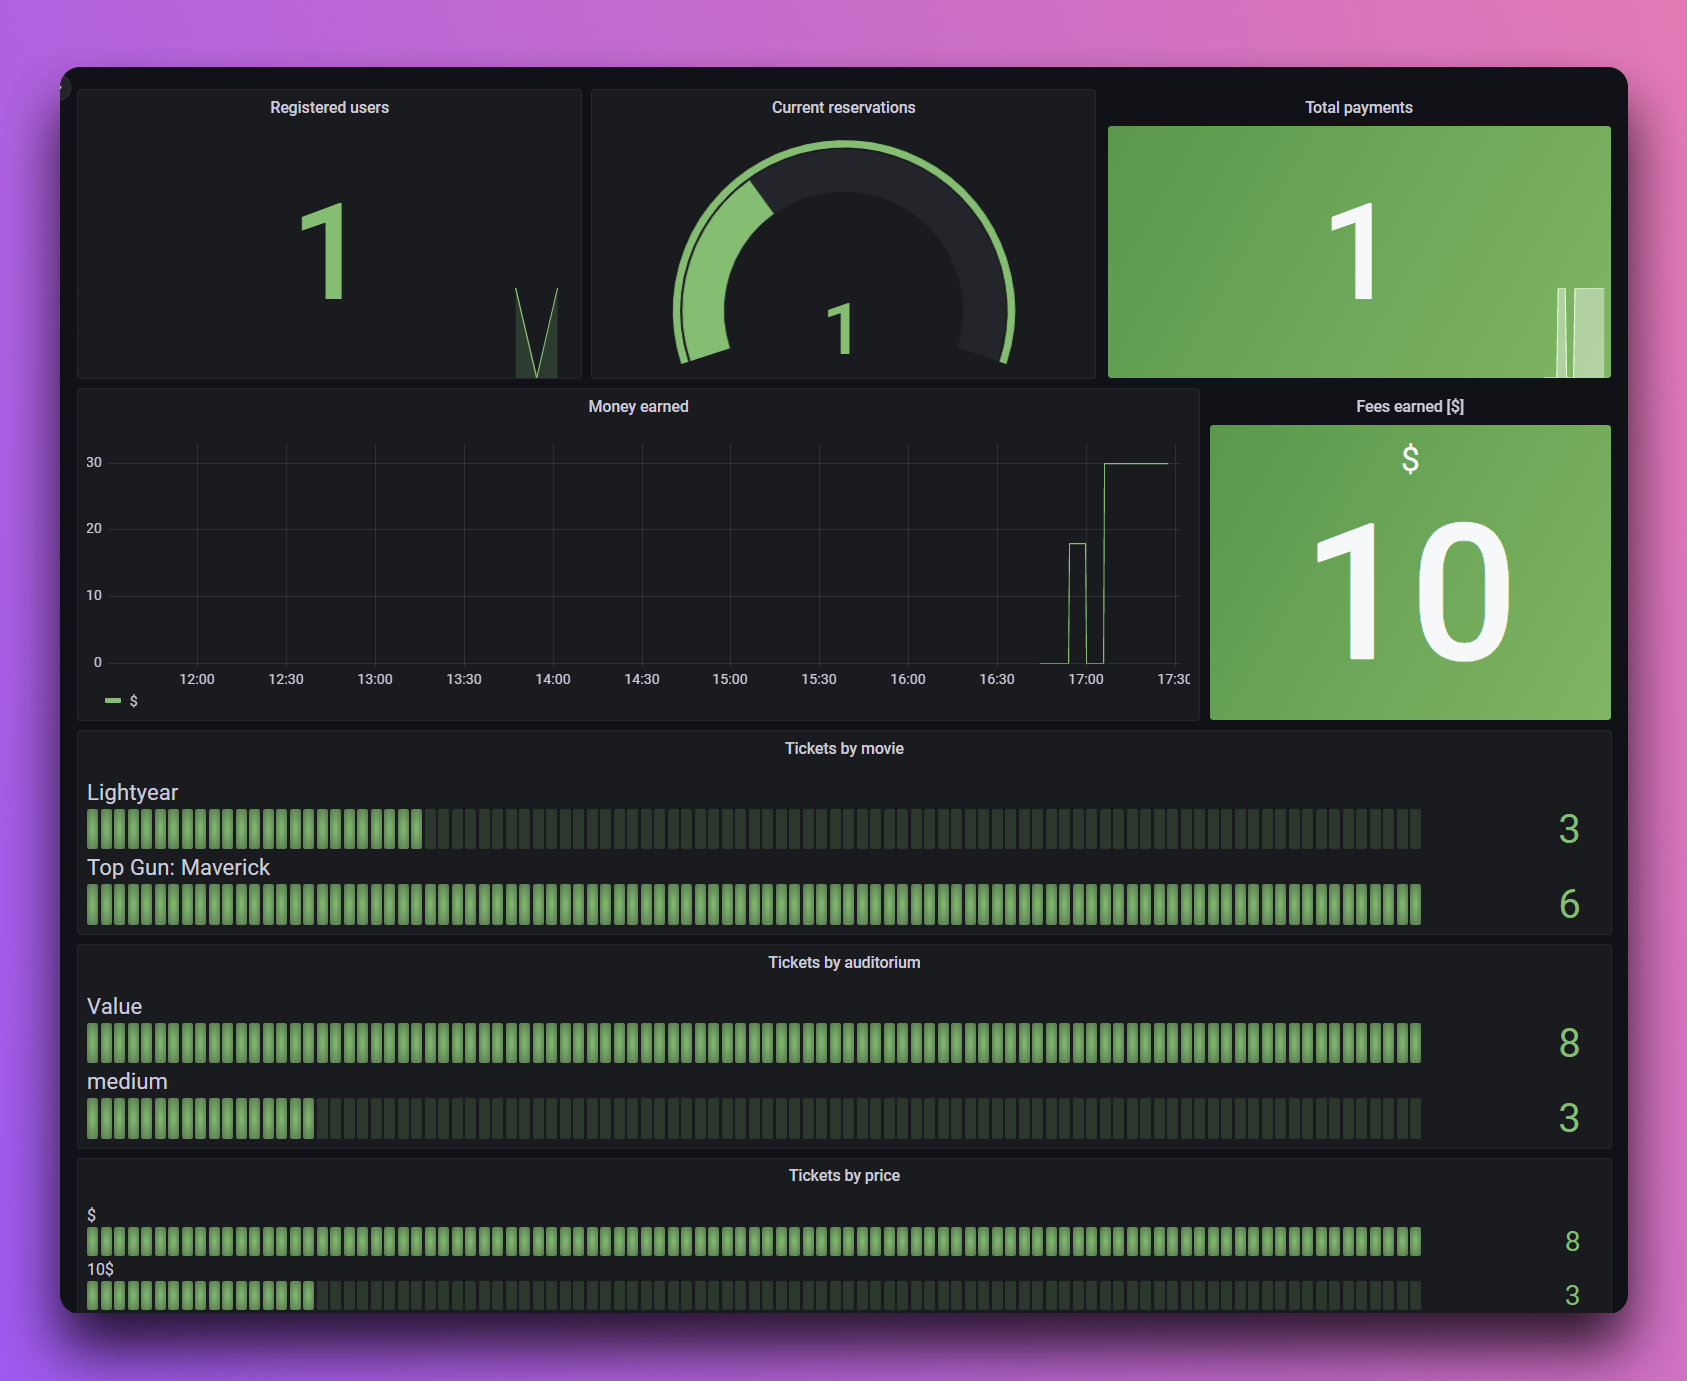The width and height of the screenshot is (1687, 1381).
Task: Click the green $ legend color swatch
Action: point(113,701)
